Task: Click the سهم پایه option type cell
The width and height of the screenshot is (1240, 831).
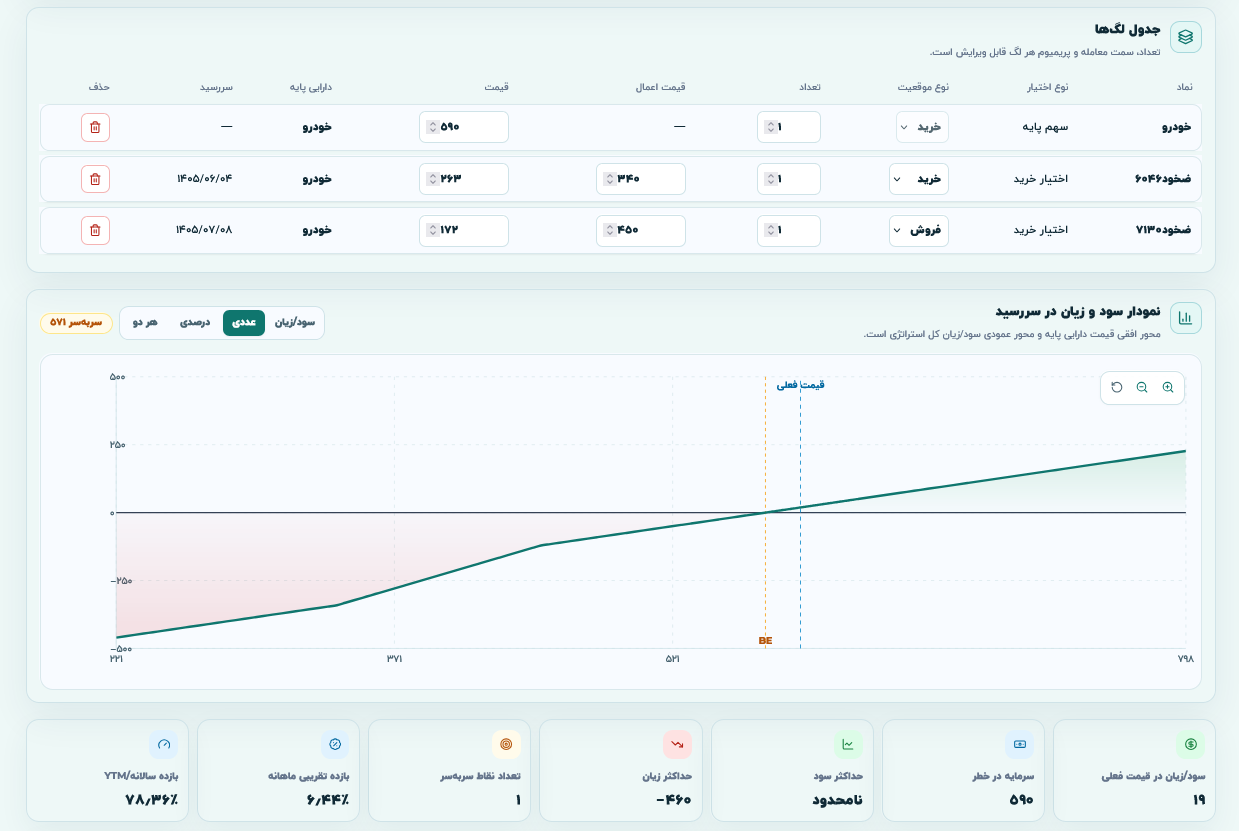Action: [x=1044, y=127]
